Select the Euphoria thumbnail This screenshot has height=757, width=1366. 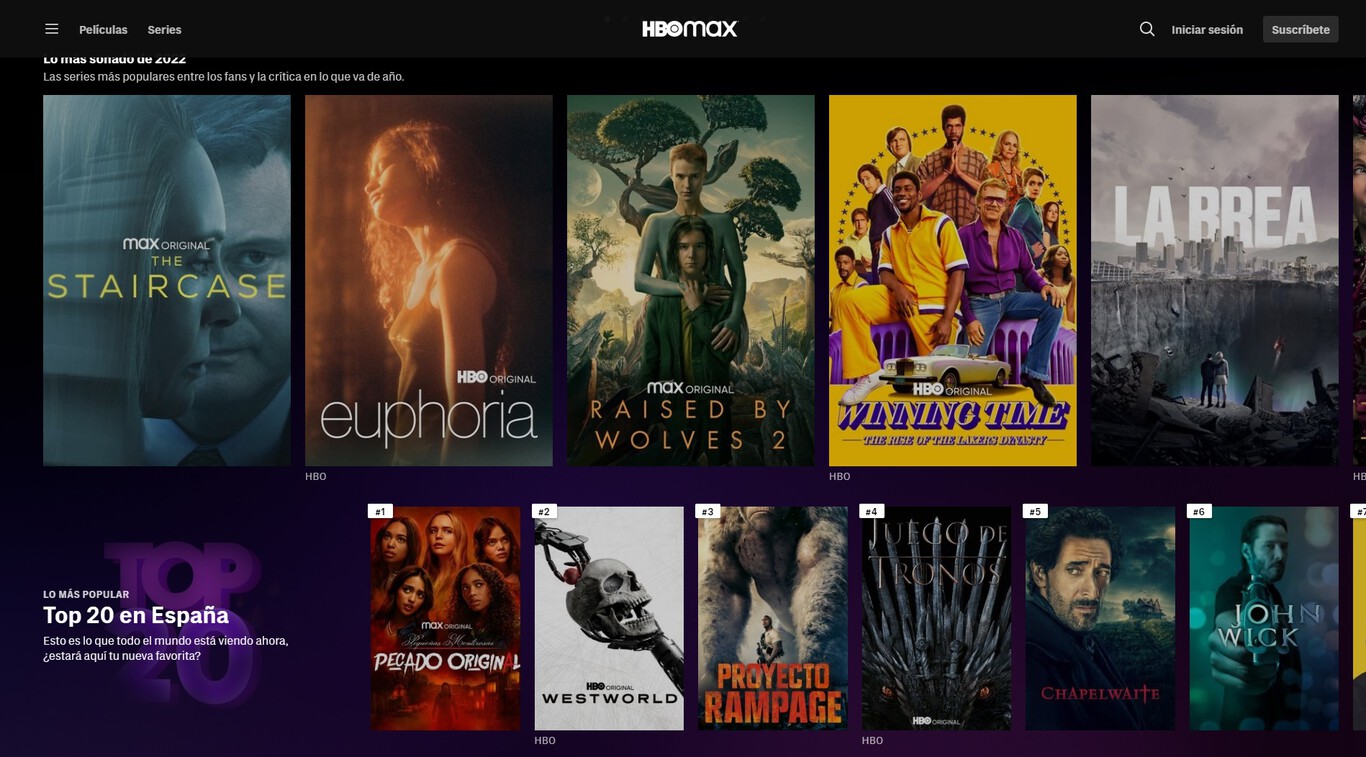428,280
